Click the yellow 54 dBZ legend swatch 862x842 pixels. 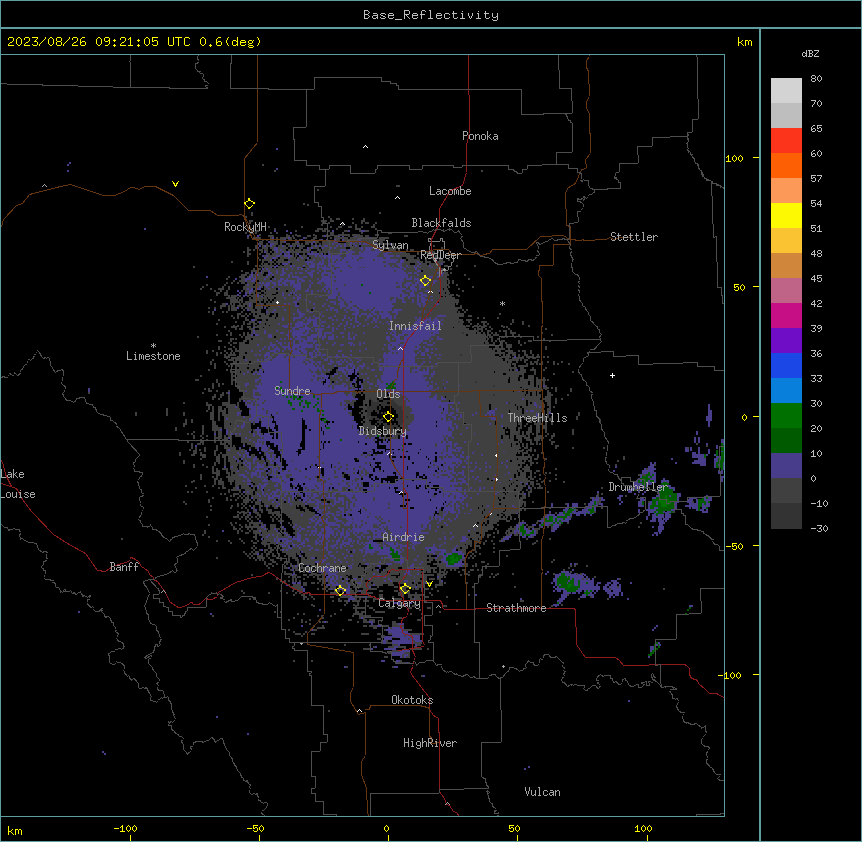tap(786, 215)
